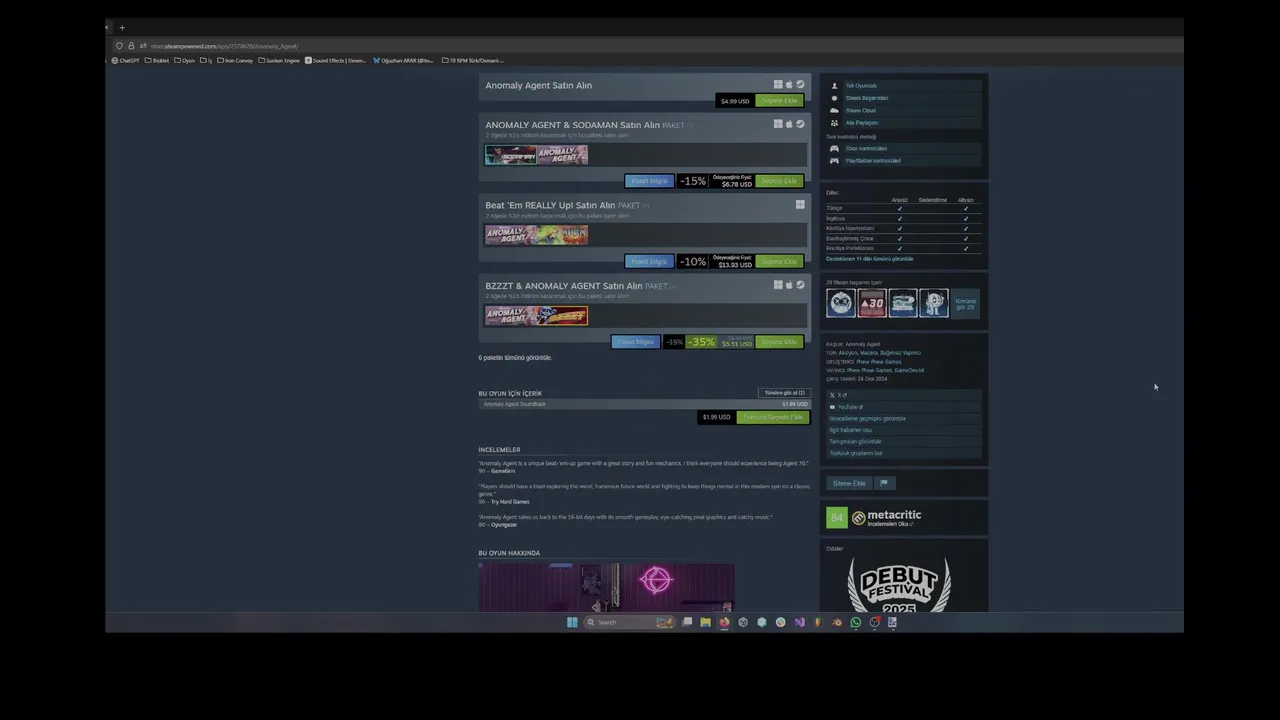
Task: Click Apple icon on BZZZT & Anomaly Agent bundle
Action: coord(789,285)
